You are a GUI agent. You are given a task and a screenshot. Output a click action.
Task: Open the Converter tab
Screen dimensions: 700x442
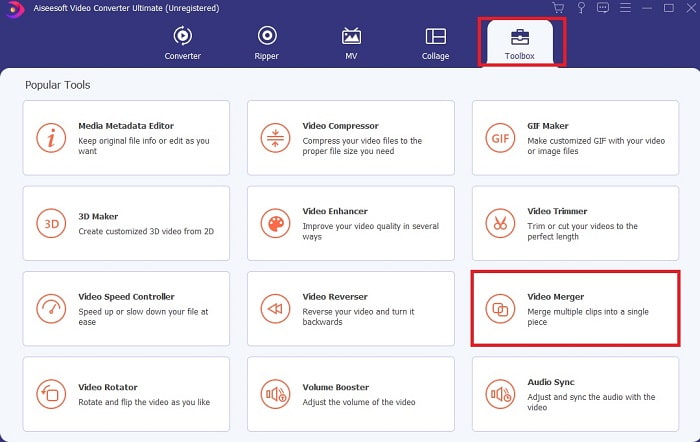pos(183,43)
